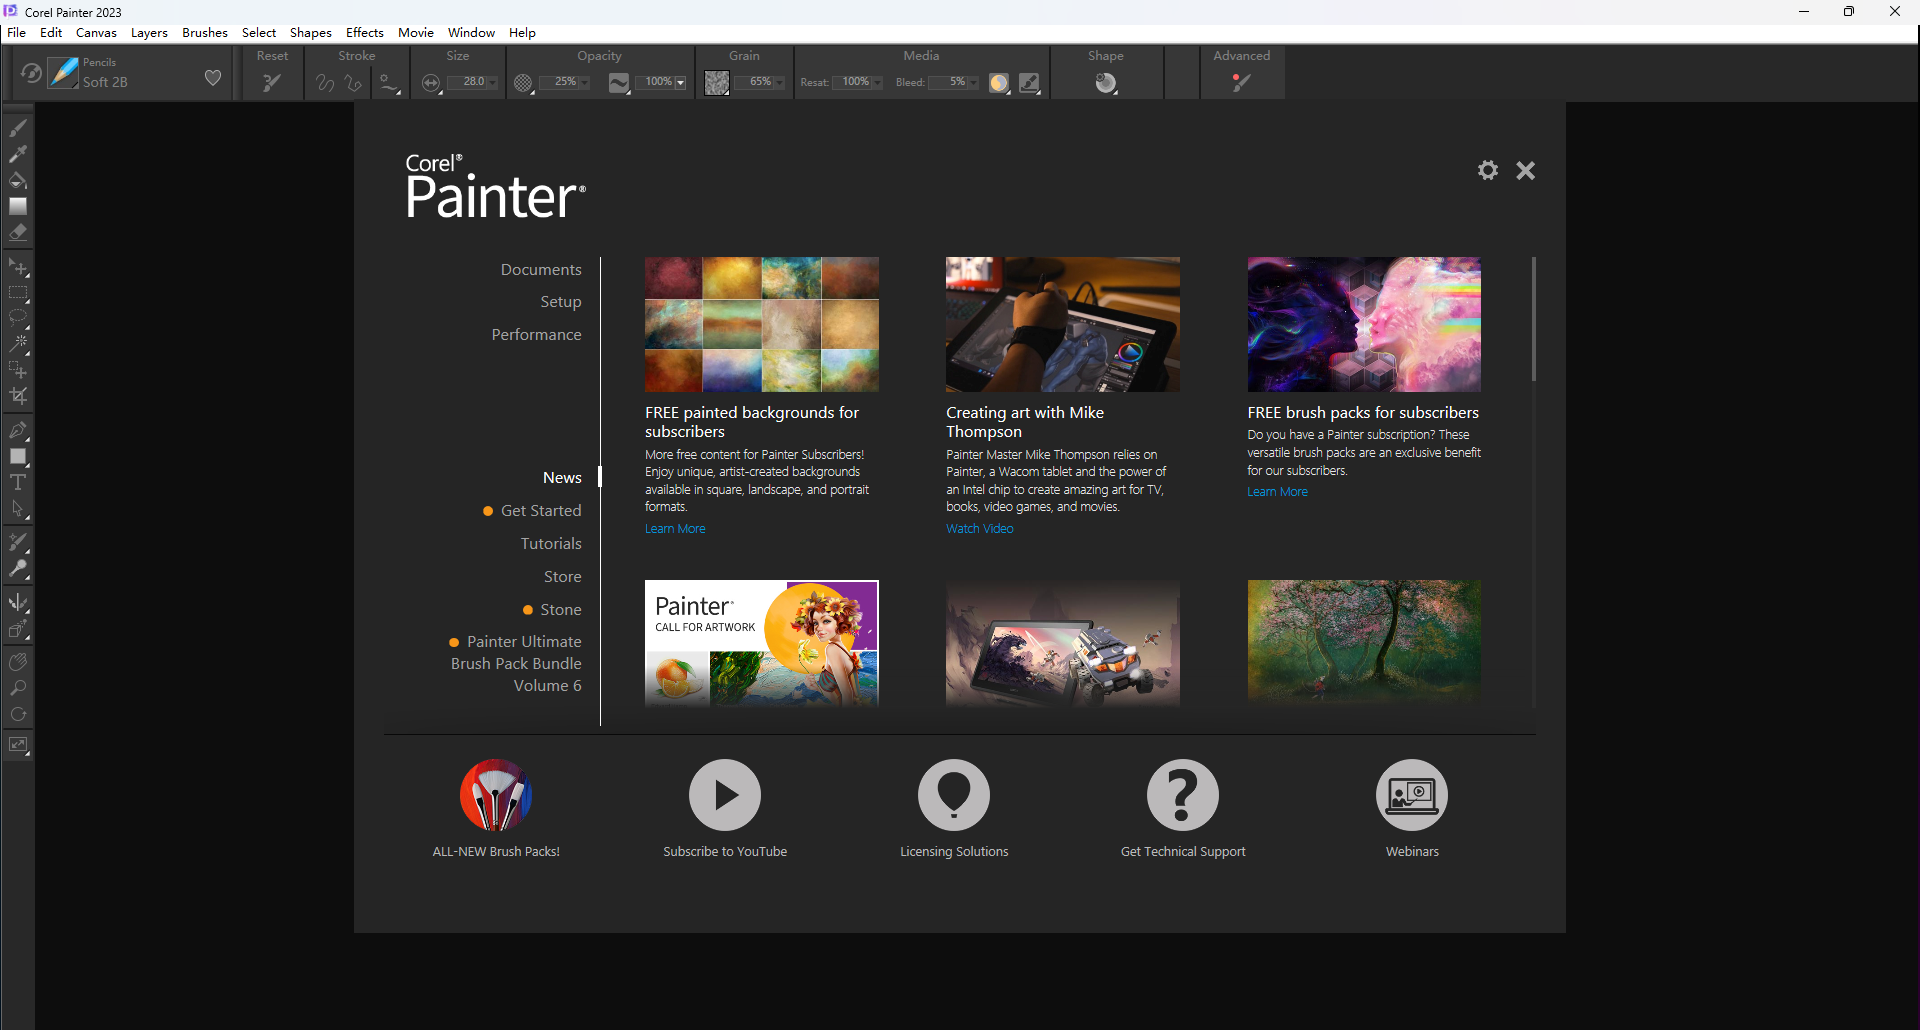Close the Welcome screen with X
The height and width of the screenshot is (1030, 1920).
click(1525, 171)
